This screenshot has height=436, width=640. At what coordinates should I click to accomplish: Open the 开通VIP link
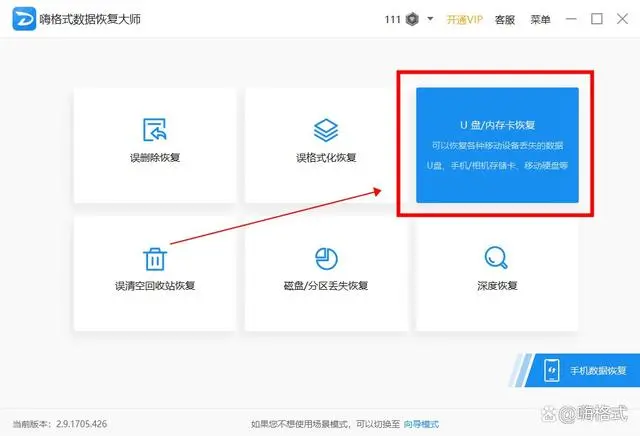coord(464,20)
